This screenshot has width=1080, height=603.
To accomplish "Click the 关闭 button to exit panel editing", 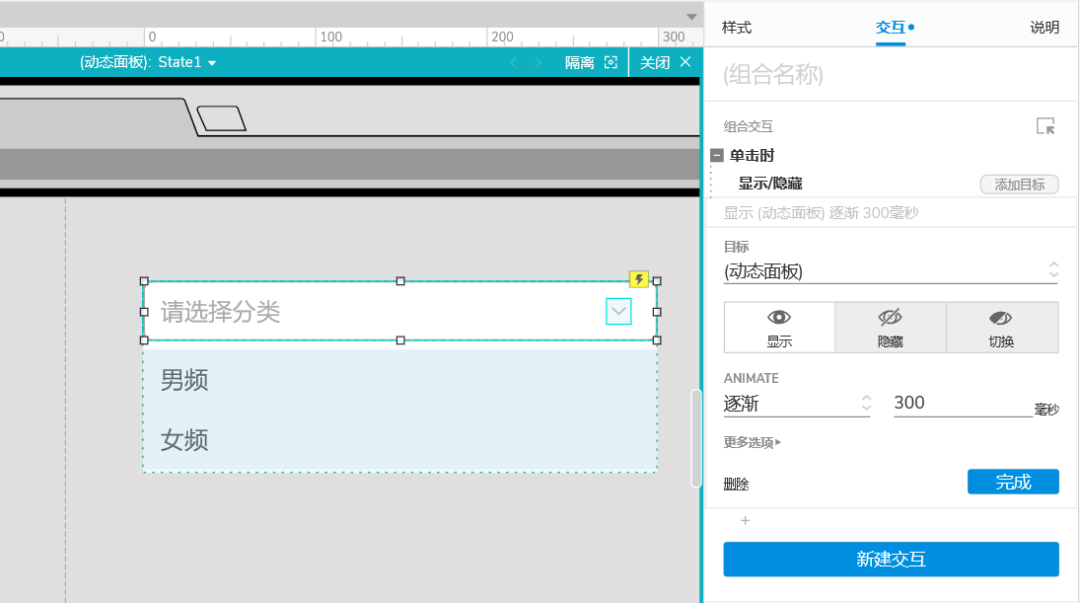I will click(x=665, y=63).
